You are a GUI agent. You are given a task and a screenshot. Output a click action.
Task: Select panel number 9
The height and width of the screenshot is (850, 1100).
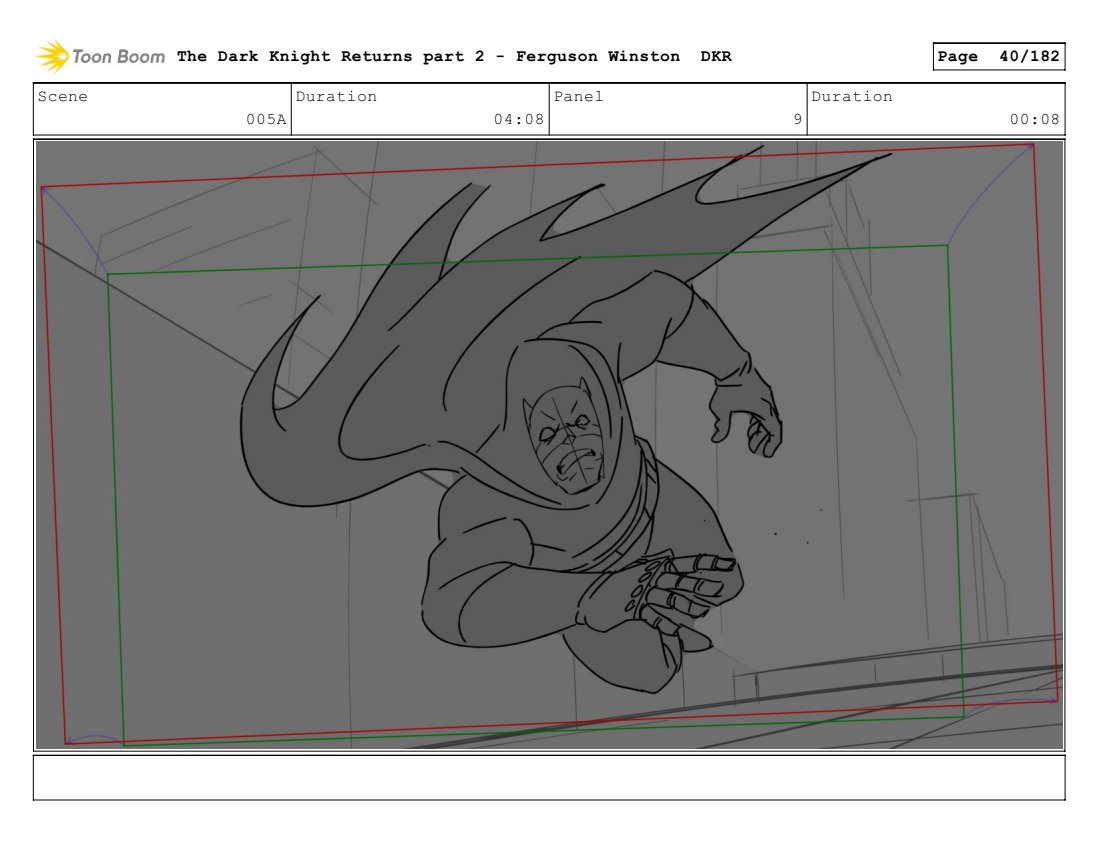coord(798,119)
